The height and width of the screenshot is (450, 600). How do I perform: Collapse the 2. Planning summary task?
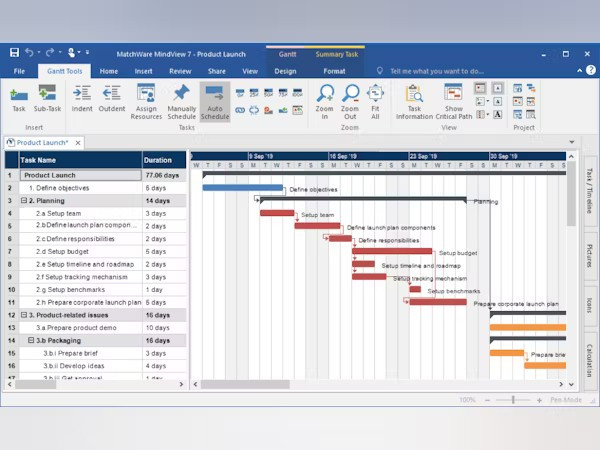[x=24, y=201]
